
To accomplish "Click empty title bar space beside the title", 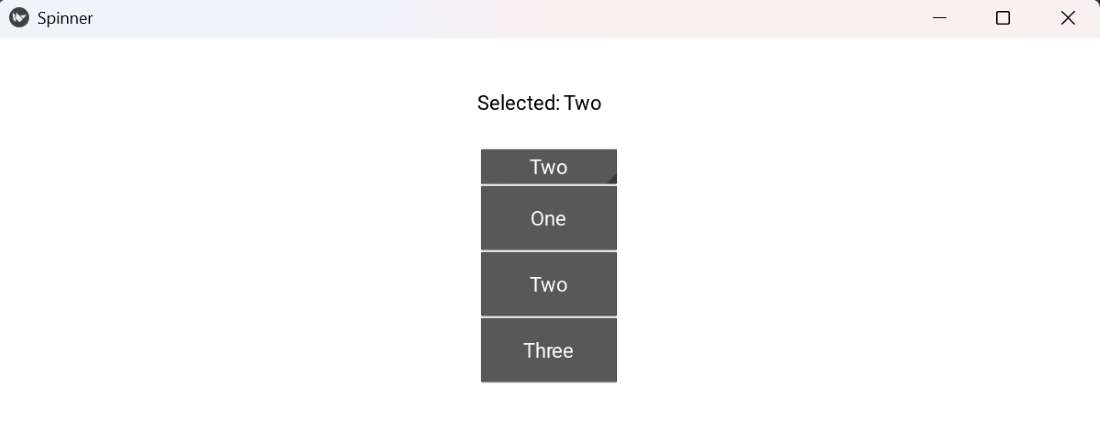I will [x=500, y=18].
